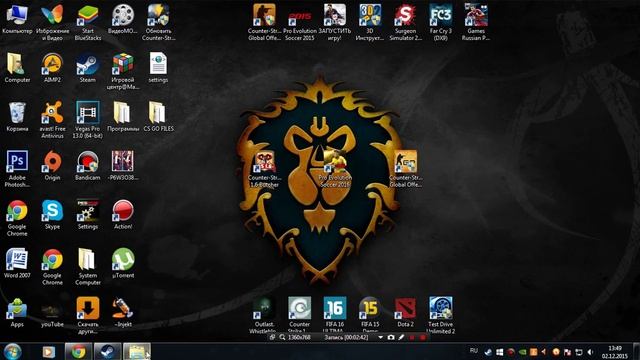This screenshot has height=360, width=640.
Task: Switch to Steam on the taskbar
Action: coord(107,351)
